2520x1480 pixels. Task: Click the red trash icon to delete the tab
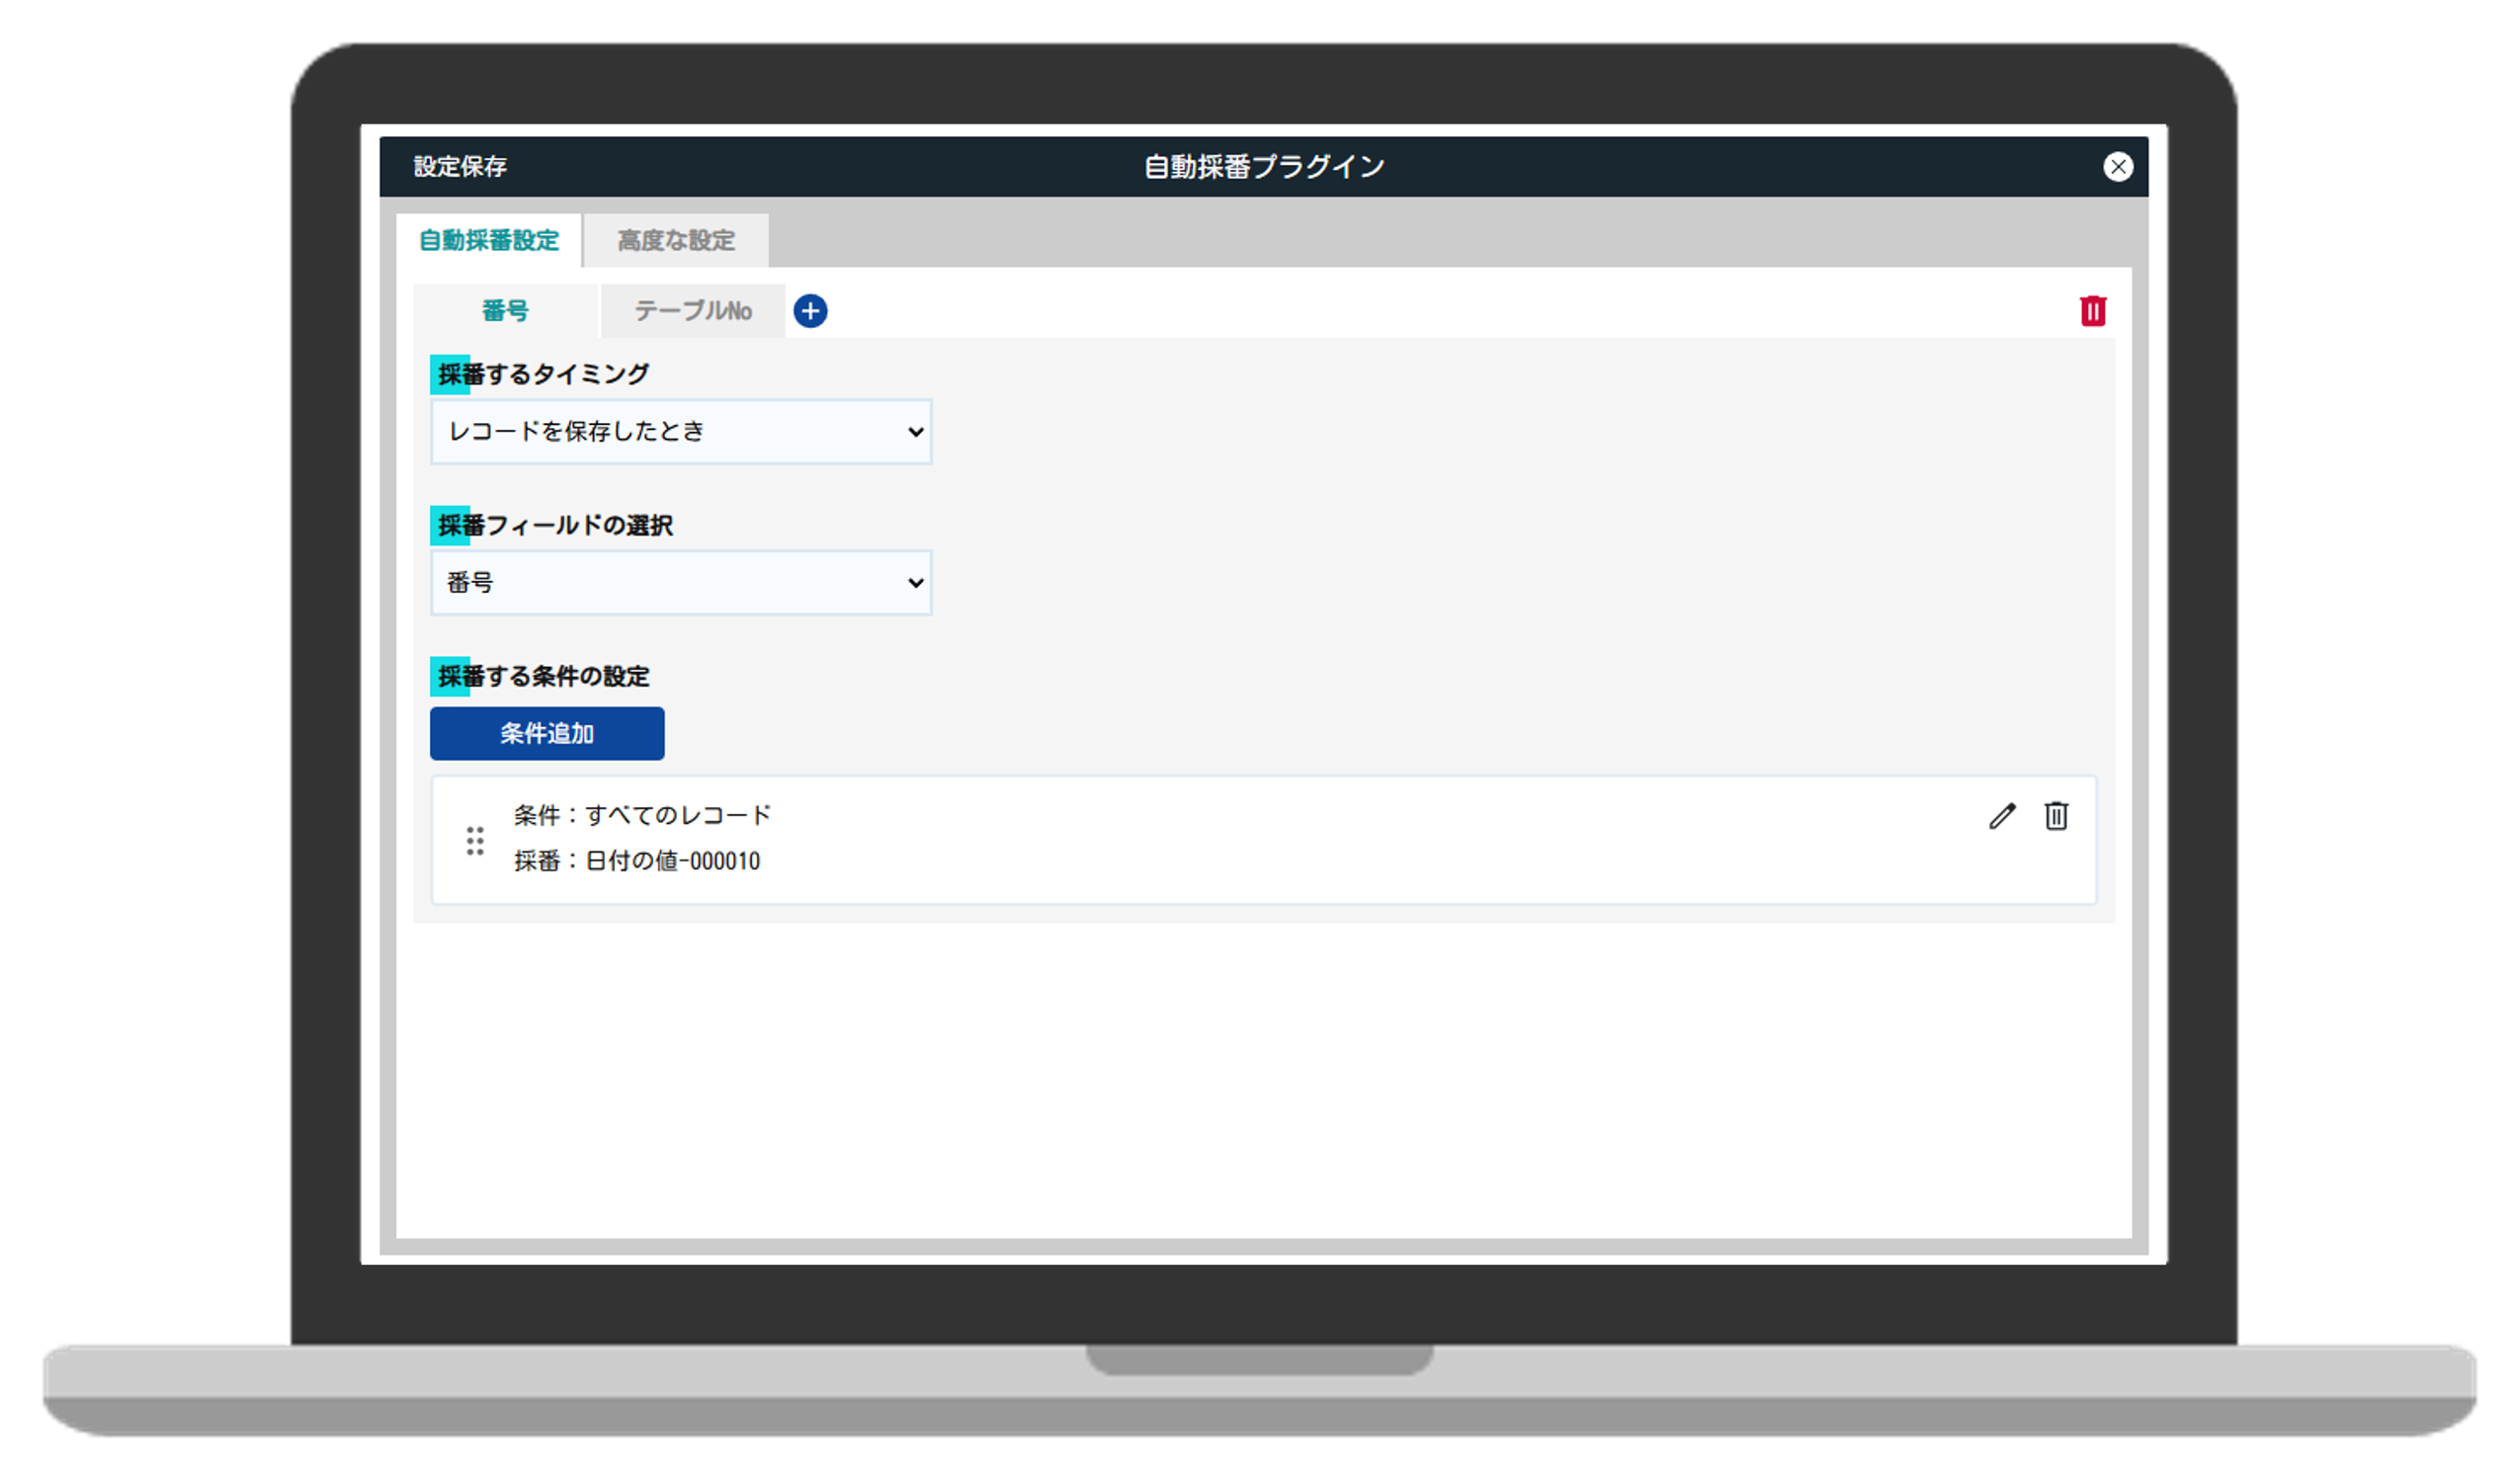click(x=2092, y=311)
